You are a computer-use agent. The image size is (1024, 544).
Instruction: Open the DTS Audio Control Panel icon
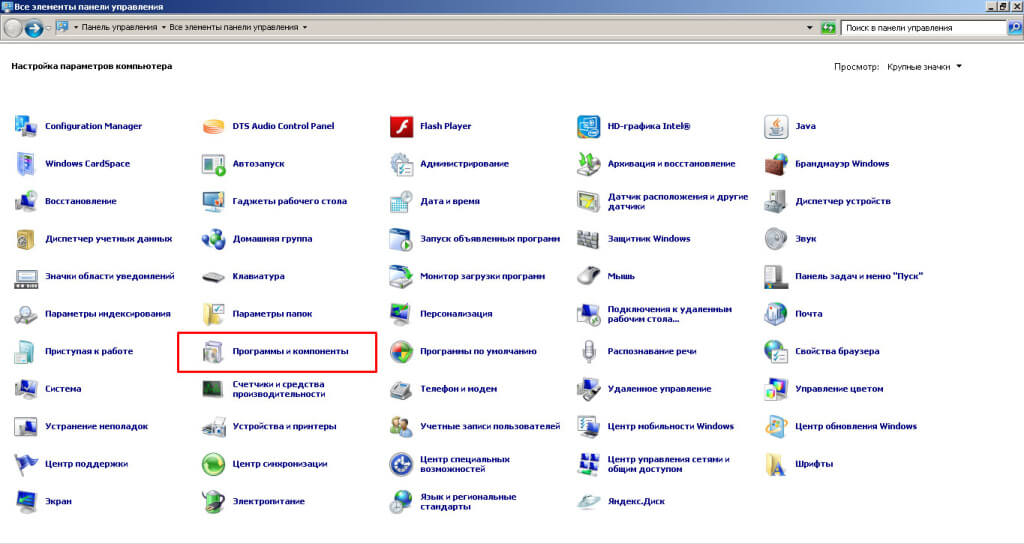pyautogui.click(x=214, y=126)
